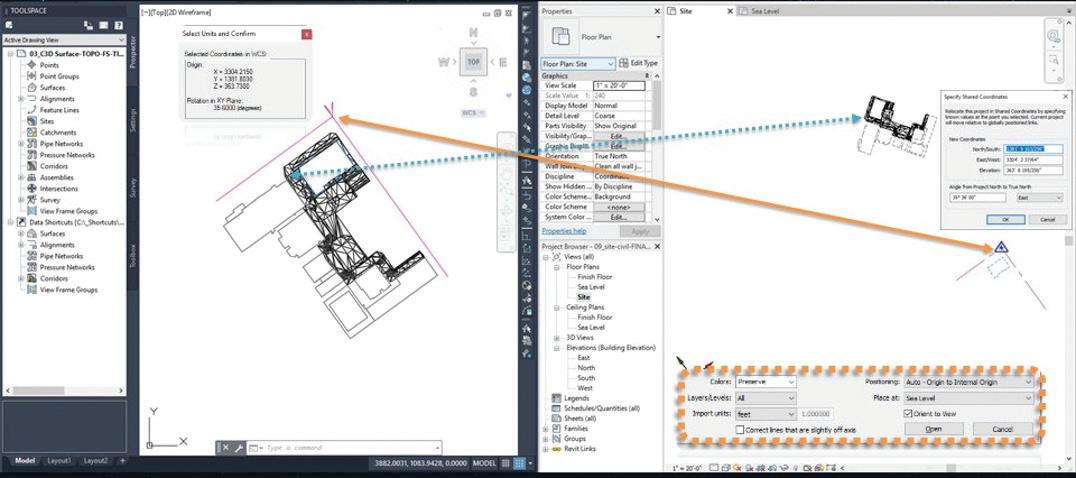Collapse the Floor Plans node in Project Browser
1076x478 pixels.
pyautogui.click(x=557, y=267)
